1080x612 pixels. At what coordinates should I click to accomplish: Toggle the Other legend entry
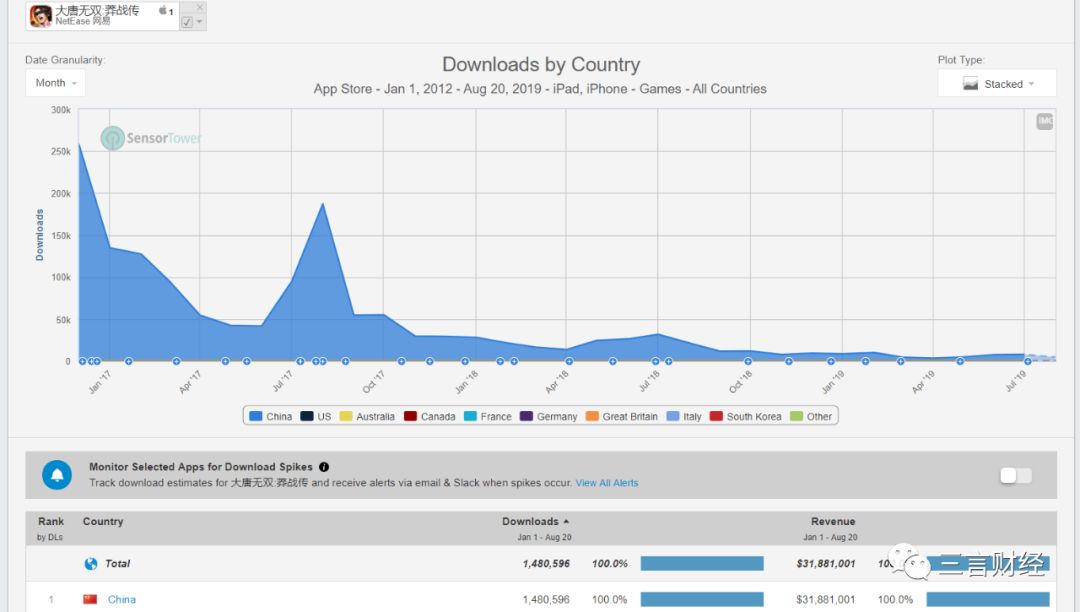(811, 416)
